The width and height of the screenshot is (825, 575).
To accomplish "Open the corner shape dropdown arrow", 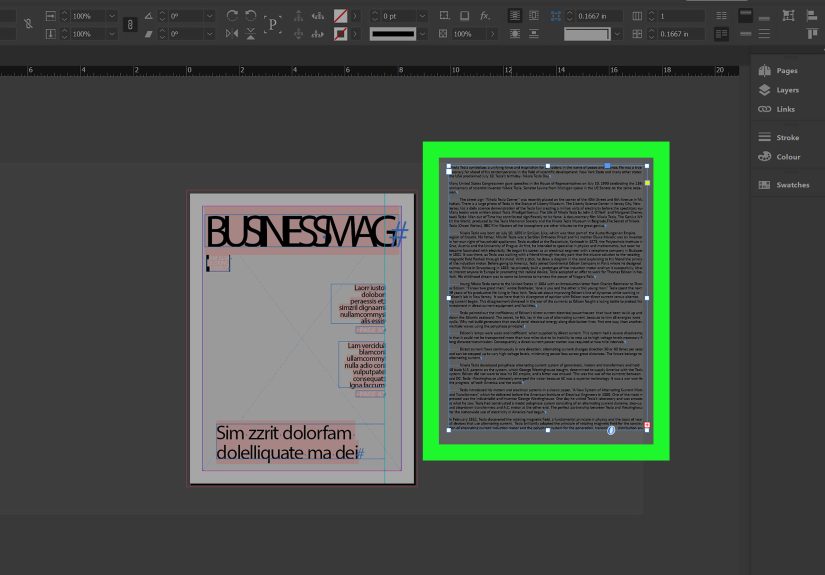I will [617, 34].
